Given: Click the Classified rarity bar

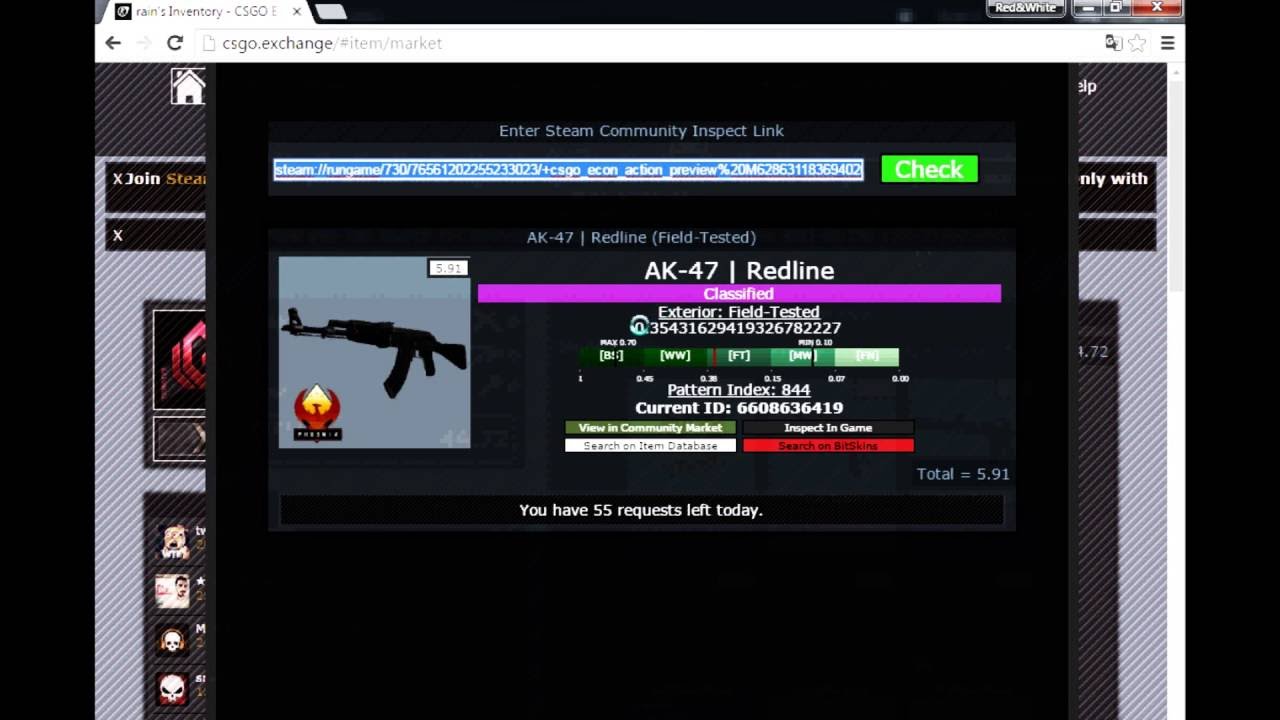Looking at the screenshot, I should pos(739,293).
